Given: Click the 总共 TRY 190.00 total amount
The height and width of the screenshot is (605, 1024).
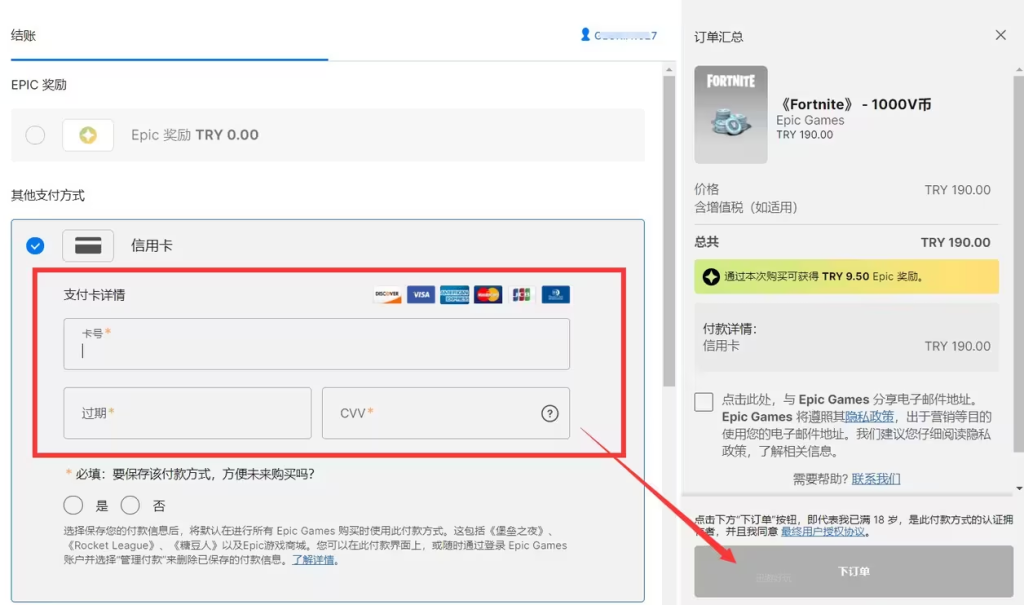Looking at the screenshot, I should point(955,242).
